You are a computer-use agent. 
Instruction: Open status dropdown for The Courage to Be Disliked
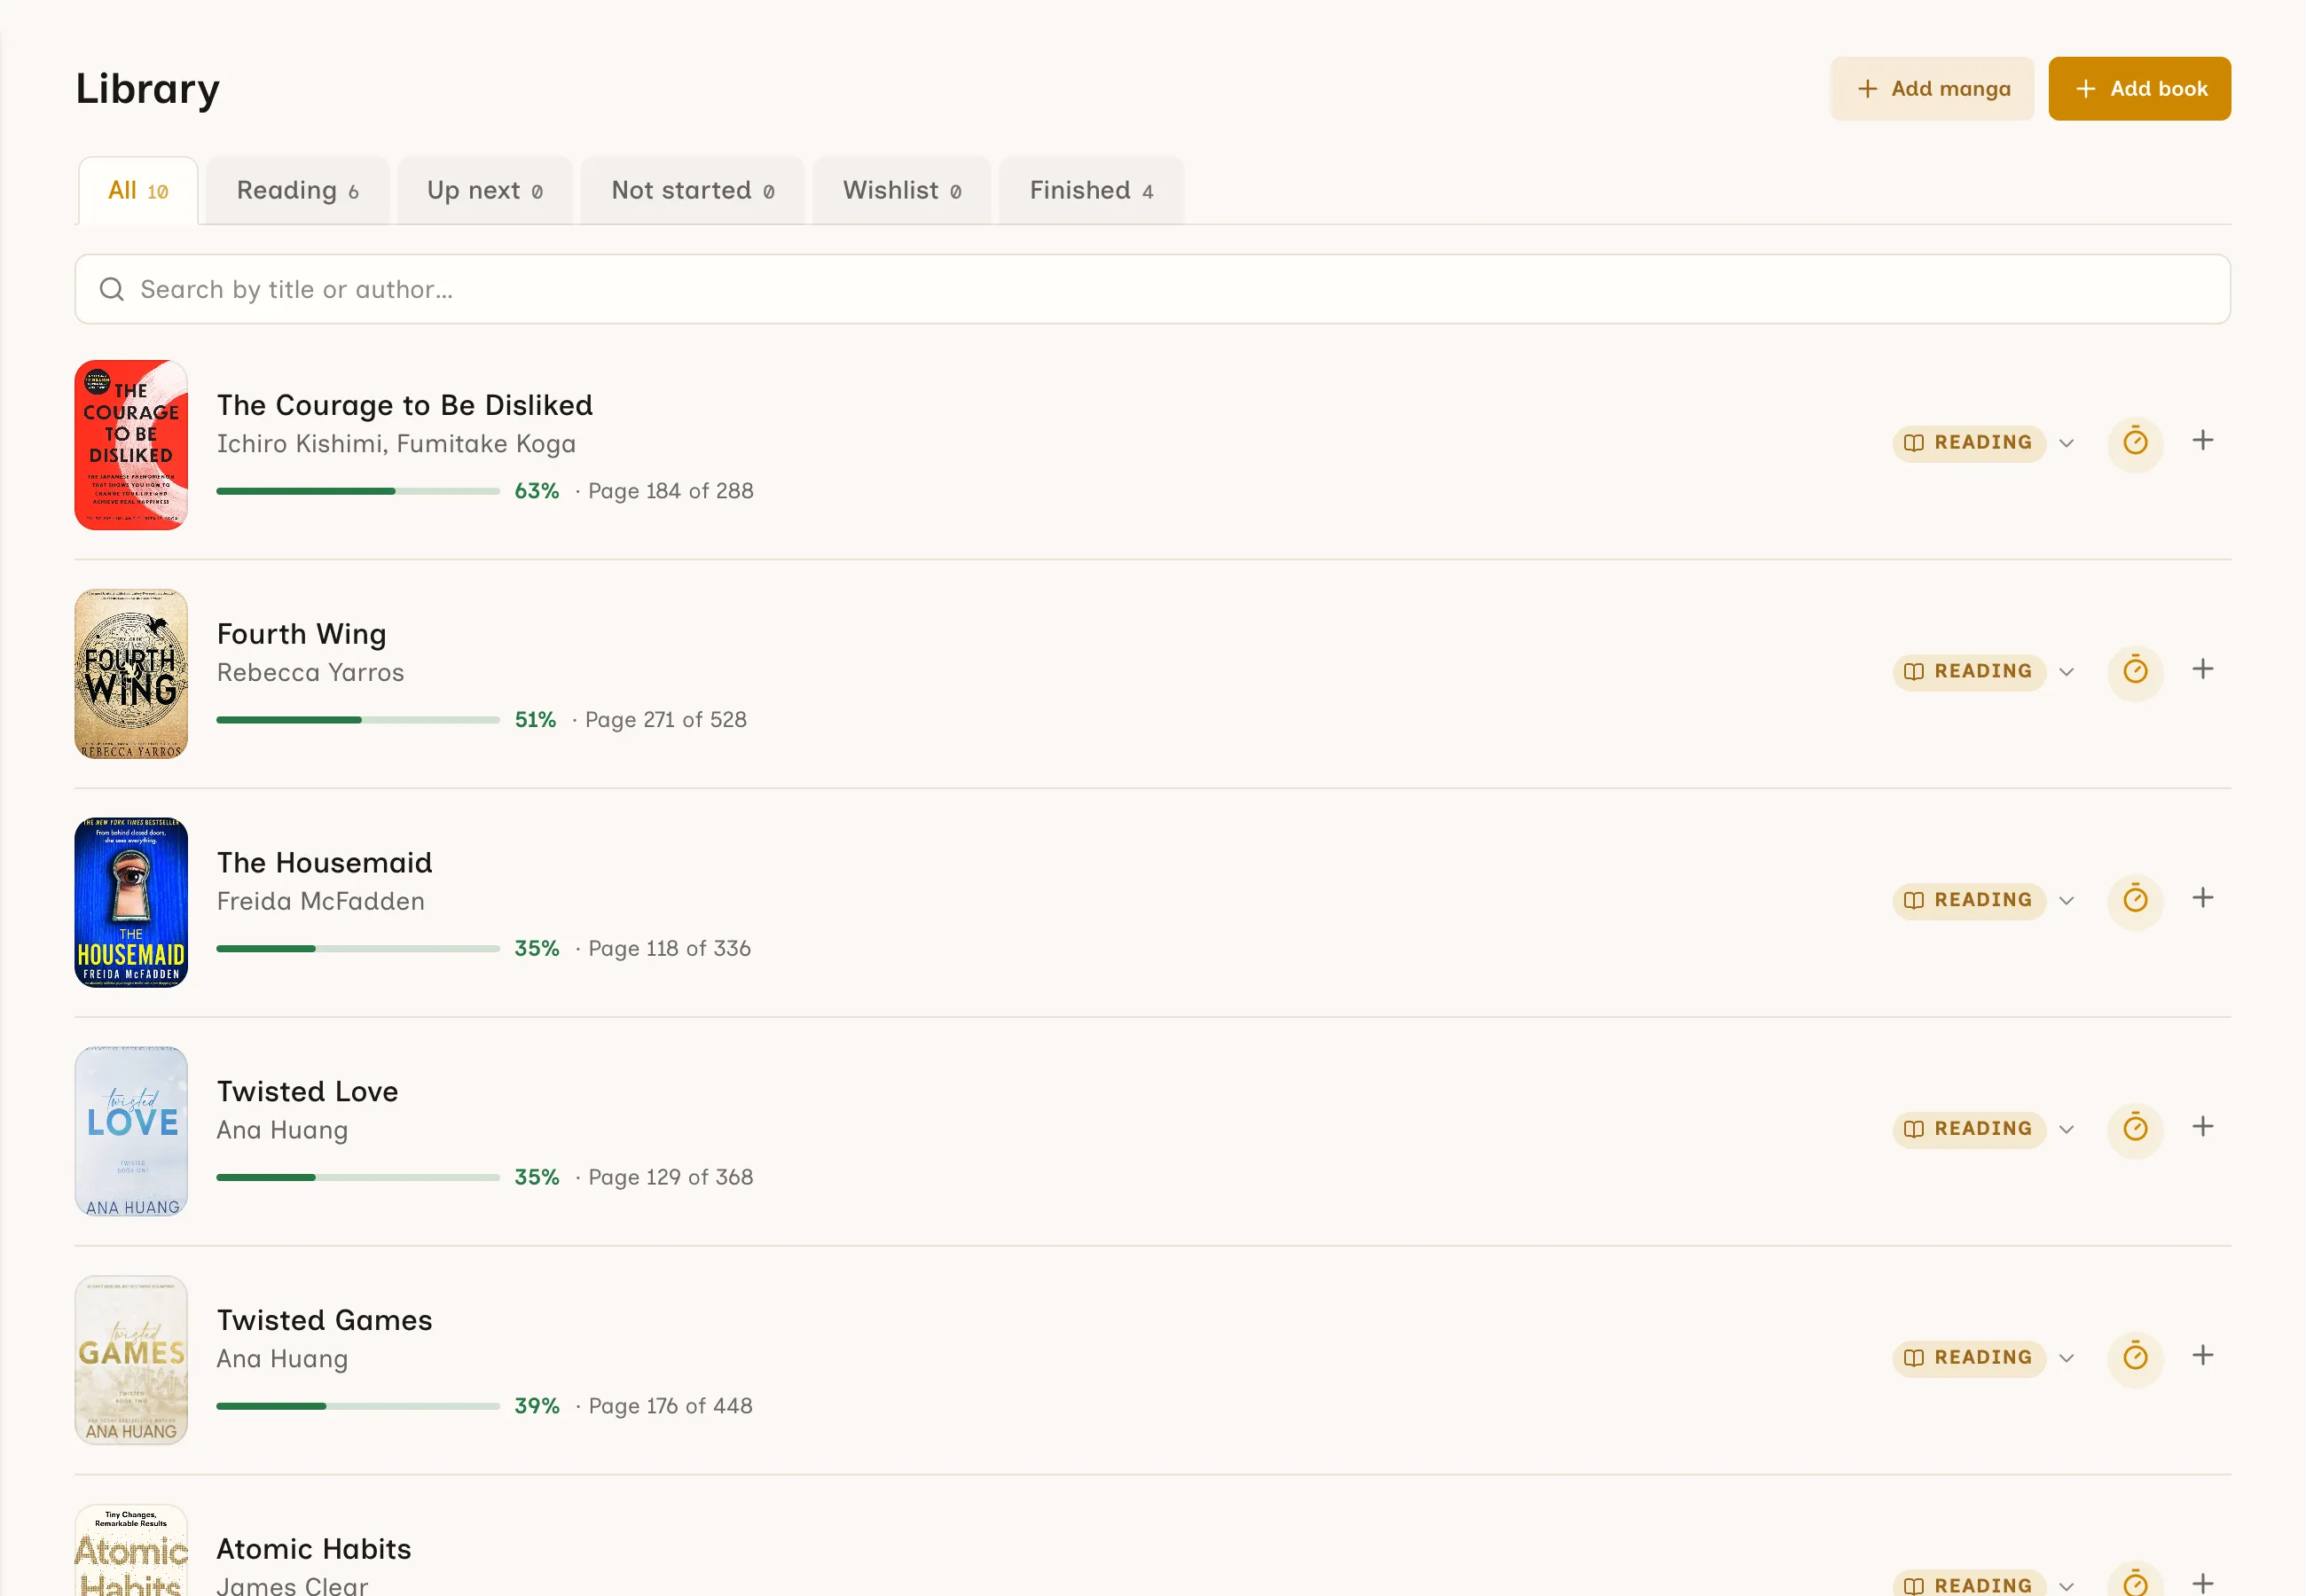(1984, 443)
